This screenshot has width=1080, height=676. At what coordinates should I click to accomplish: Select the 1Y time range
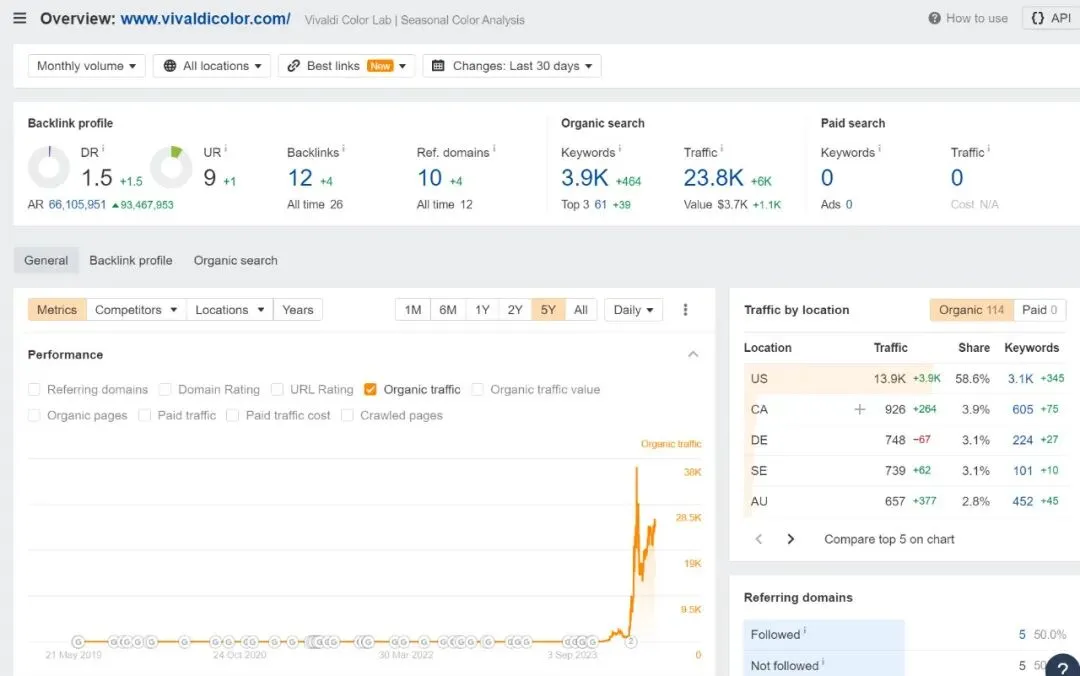coord(482,310)
